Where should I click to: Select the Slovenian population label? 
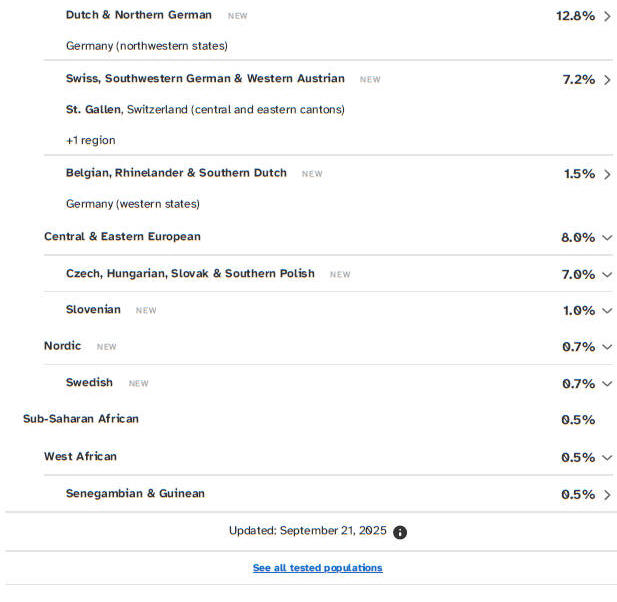tap(93, 310)
